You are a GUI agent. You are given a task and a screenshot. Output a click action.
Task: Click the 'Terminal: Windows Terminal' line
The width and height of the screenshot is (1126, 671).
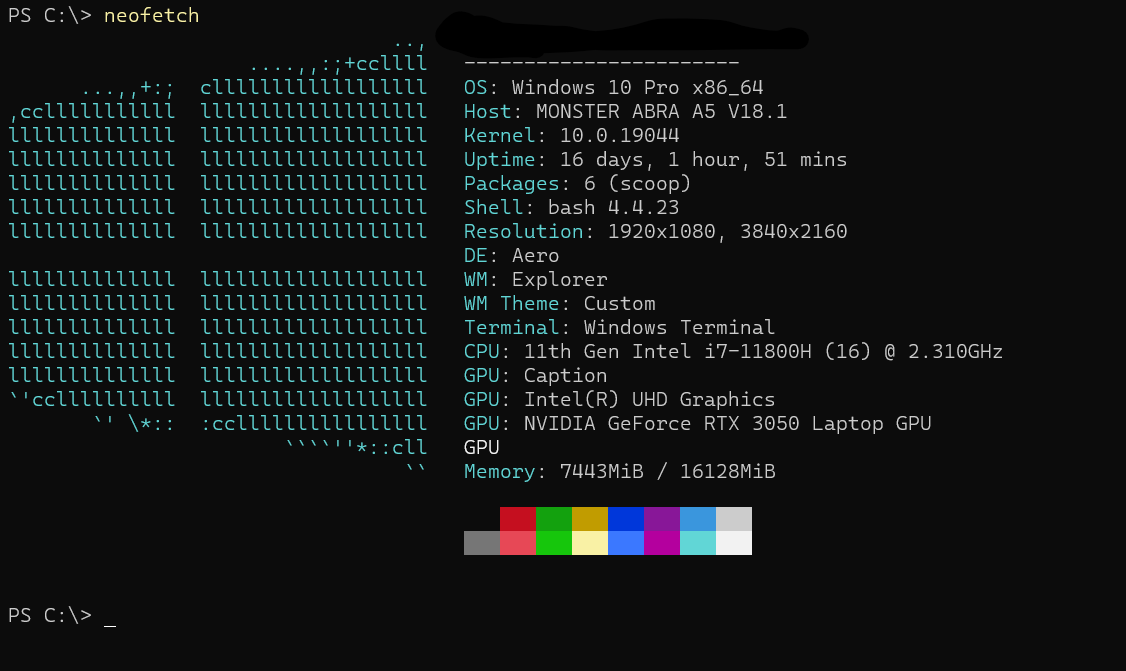620,328
